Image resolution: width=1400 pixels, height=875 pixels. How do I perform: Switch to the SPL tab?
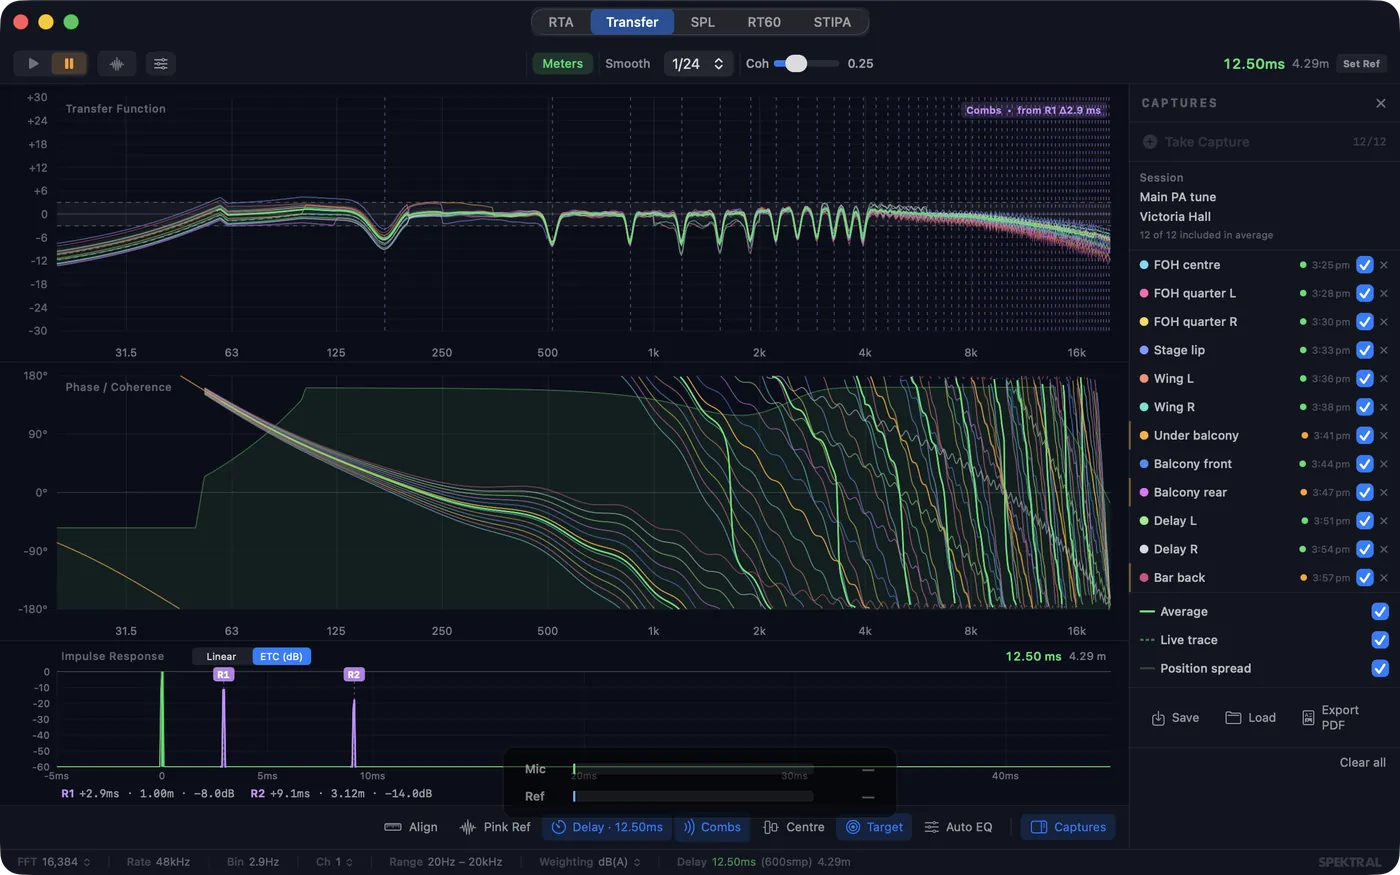[703, 22]
